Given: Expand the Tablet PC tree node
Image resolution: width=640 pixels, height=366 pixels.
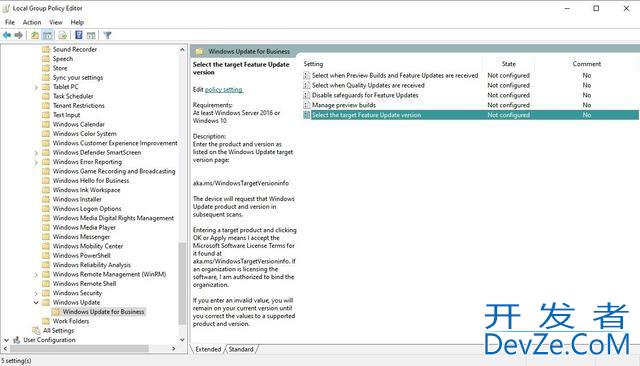Looking at the screenshot, I should pyautogui.click(x=36, y=87).
